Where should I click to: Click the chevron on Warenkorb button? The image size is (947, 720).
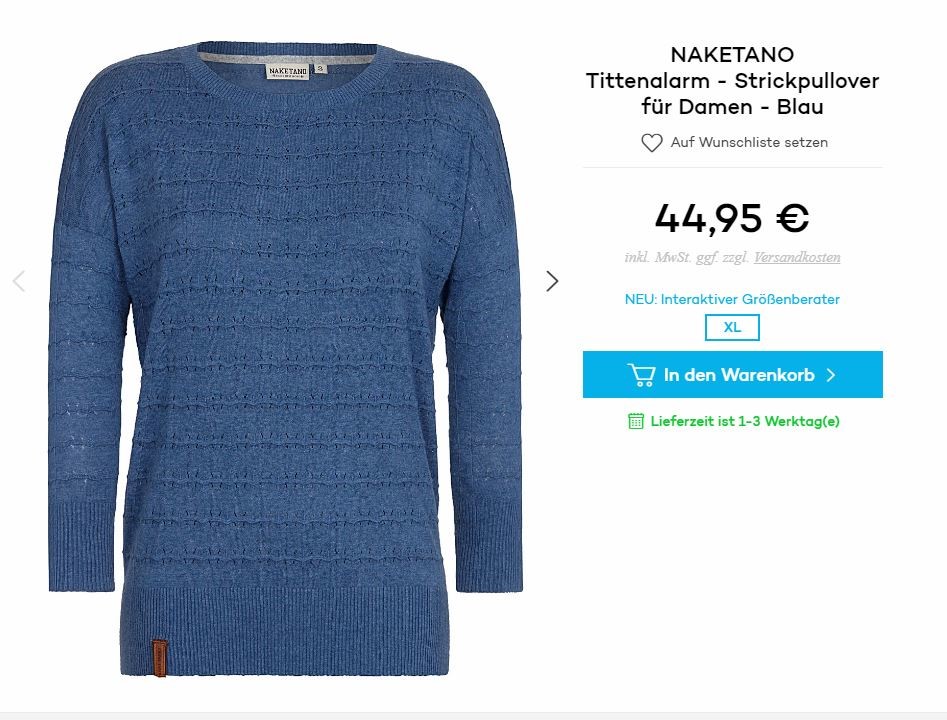pyautogui.click(x=831, y=375)
